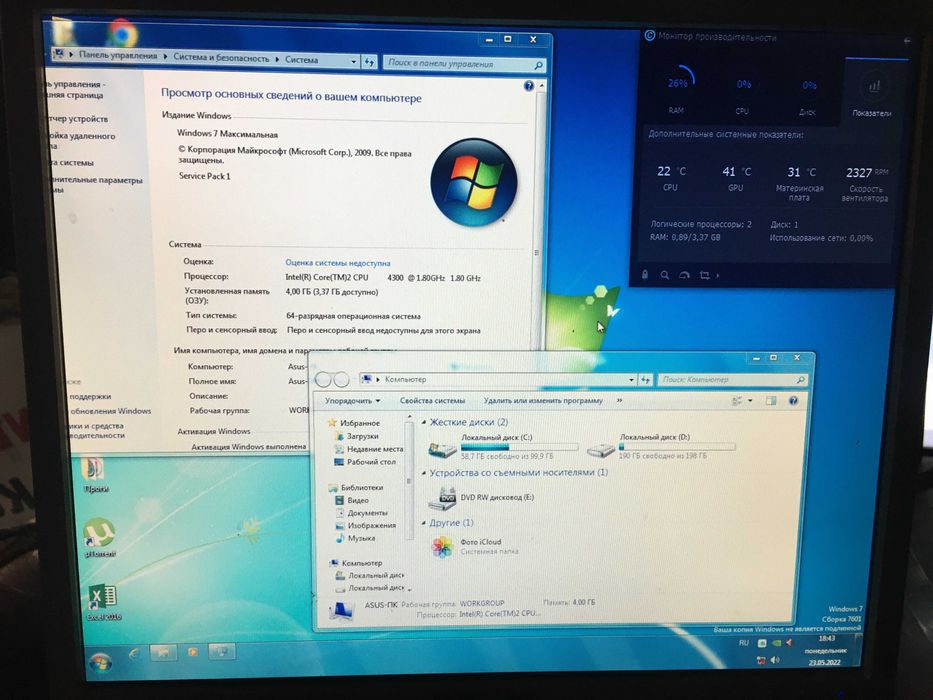933x700 pixels.
Task: Select Загрузки in navigation pane
Action: click(362, 436)
